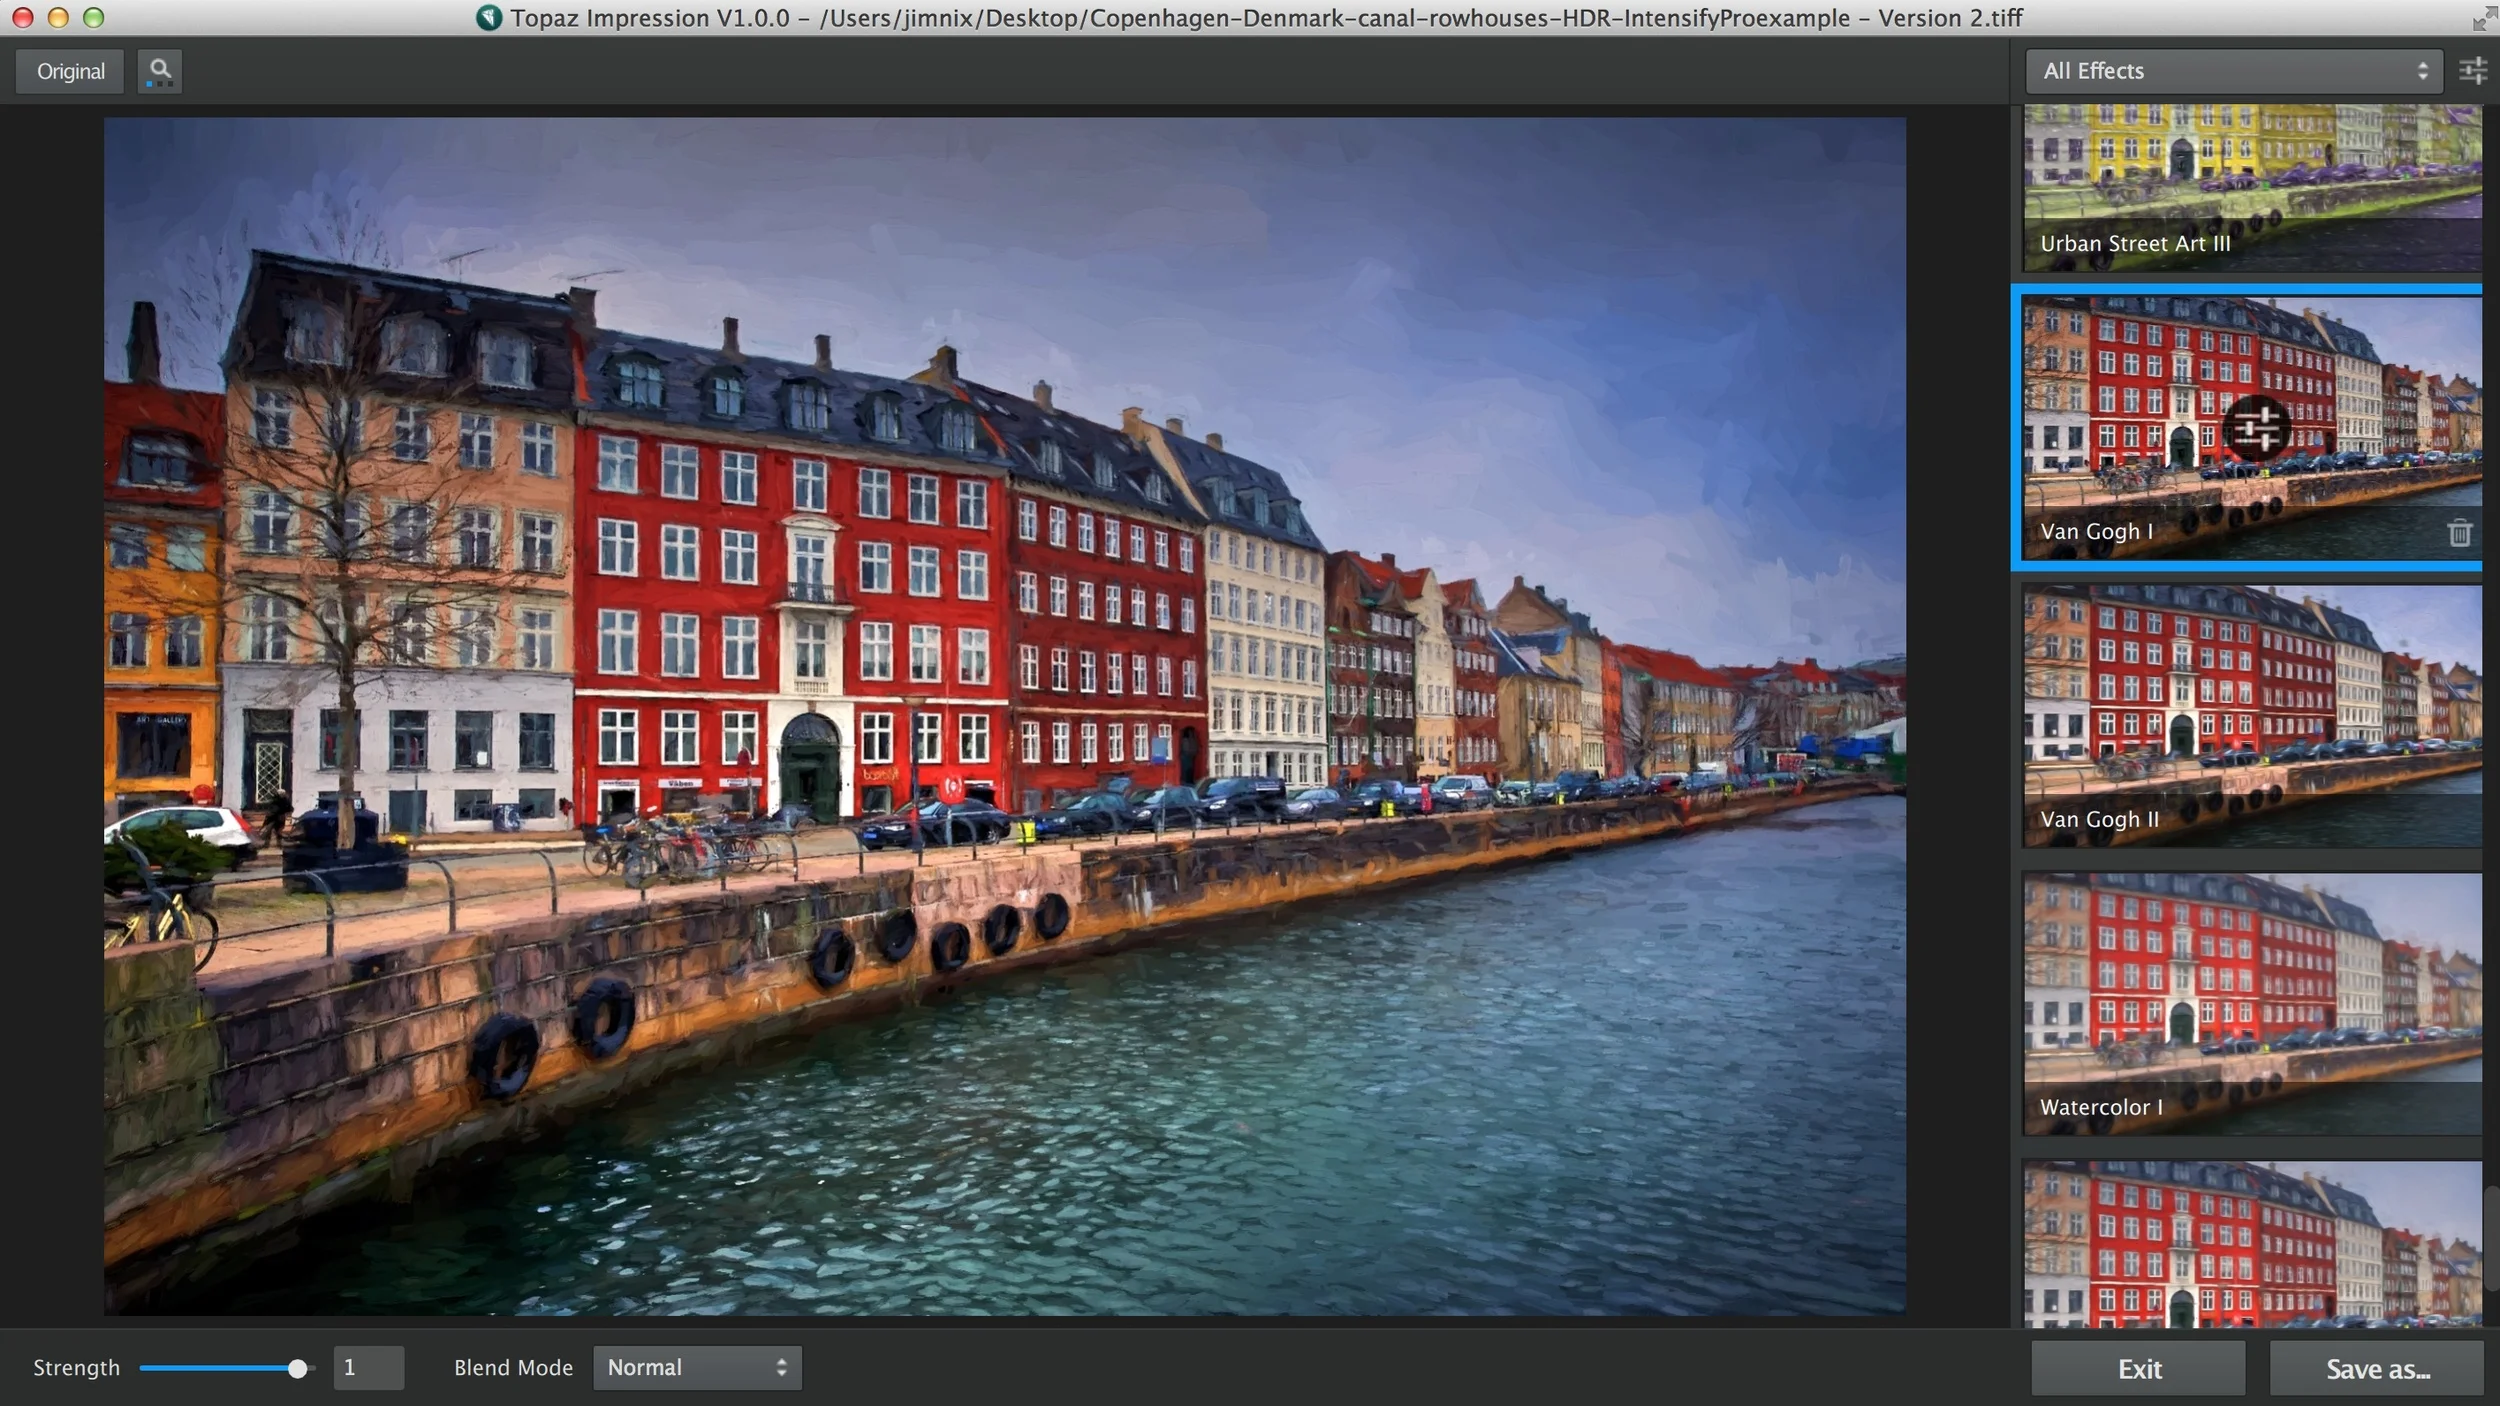Click the magnifier zoom icon
Image resolution: width=2500 pixels, height=1406 pixels.
(x=160, y=71)
